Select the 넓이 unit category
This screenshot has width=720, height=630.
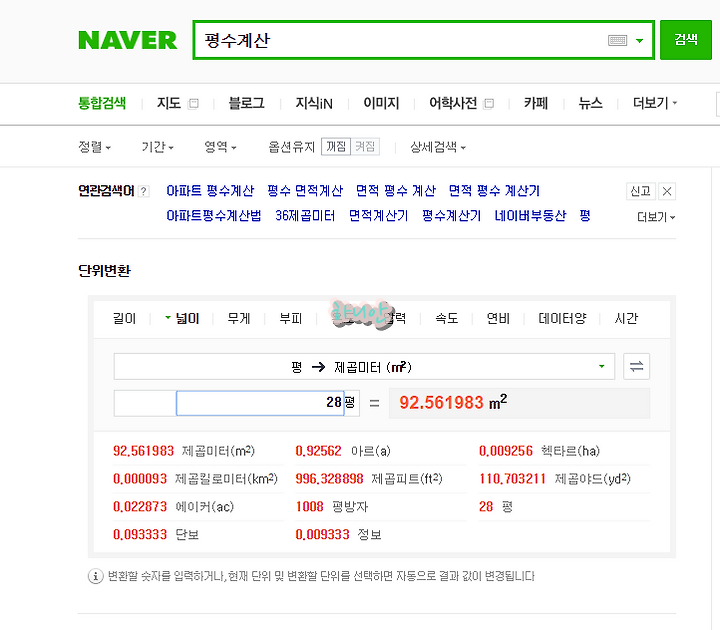(x=182, y=318)
